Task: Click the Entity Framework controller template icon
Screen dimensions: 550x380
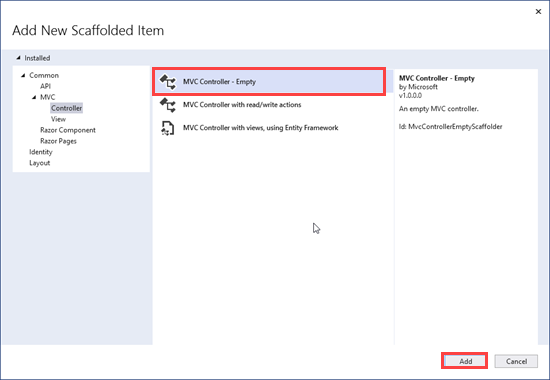Action: (x=167, y=128)
